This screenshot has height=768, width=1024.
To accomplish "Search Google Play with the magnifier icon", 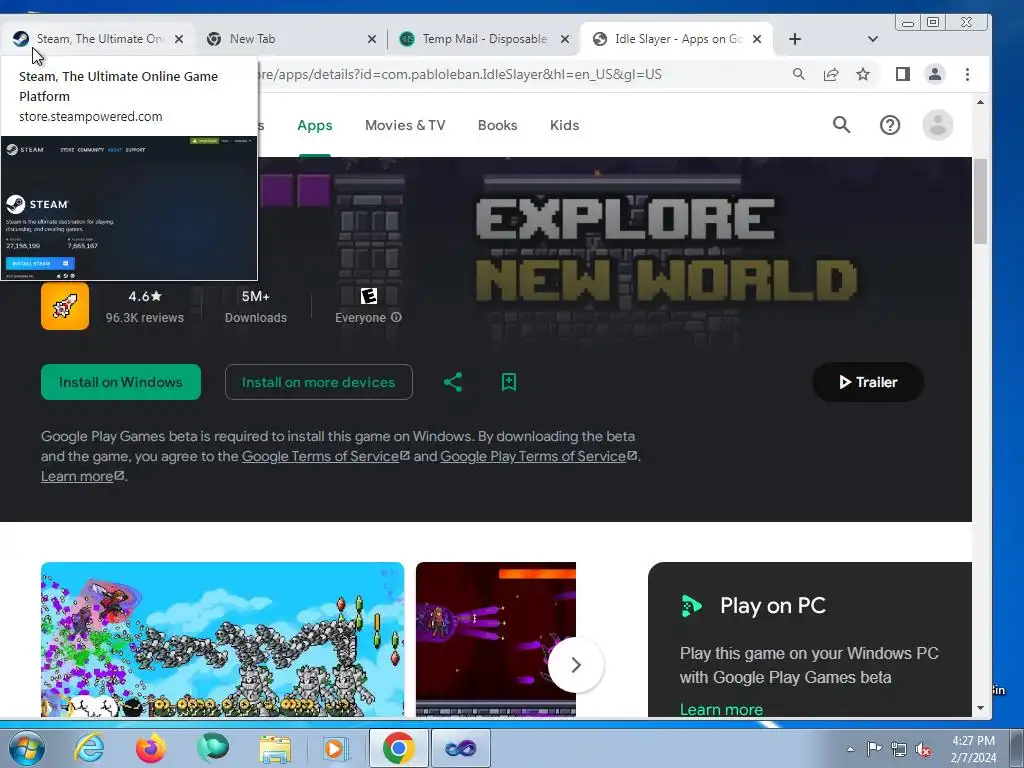I will [x=842, y=125].
